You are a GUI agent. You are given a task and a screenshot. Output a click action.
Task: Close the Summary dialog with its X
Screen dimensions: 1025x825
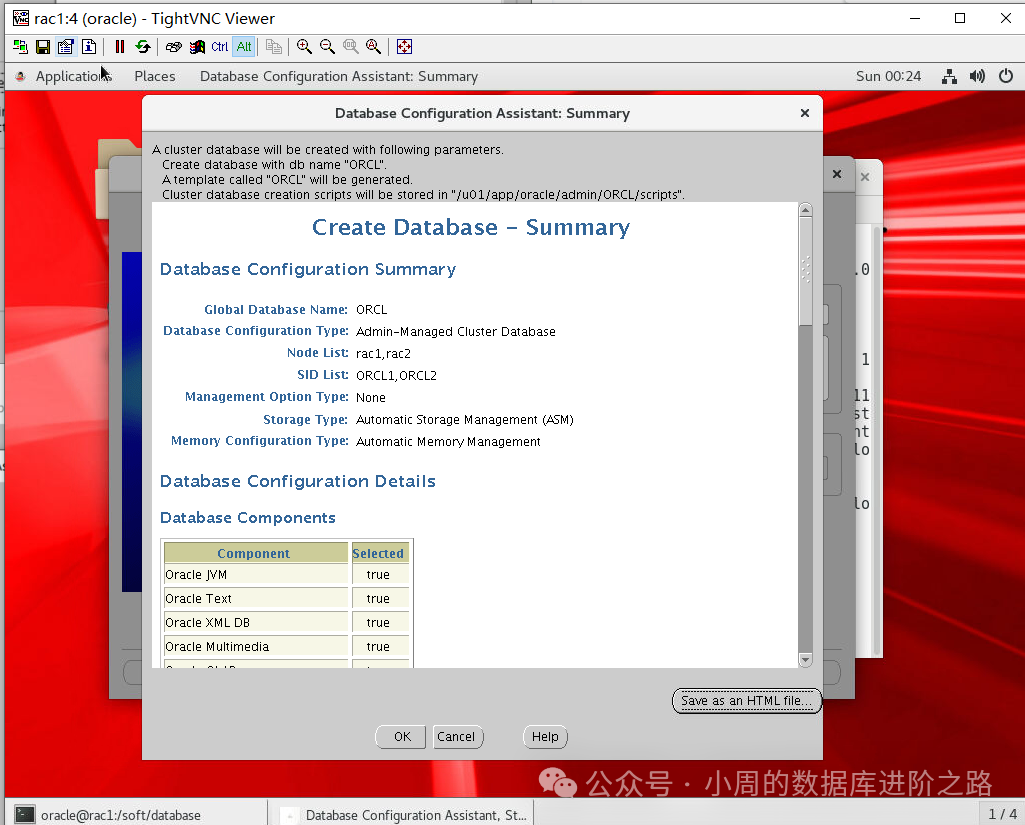coord(805,113)
